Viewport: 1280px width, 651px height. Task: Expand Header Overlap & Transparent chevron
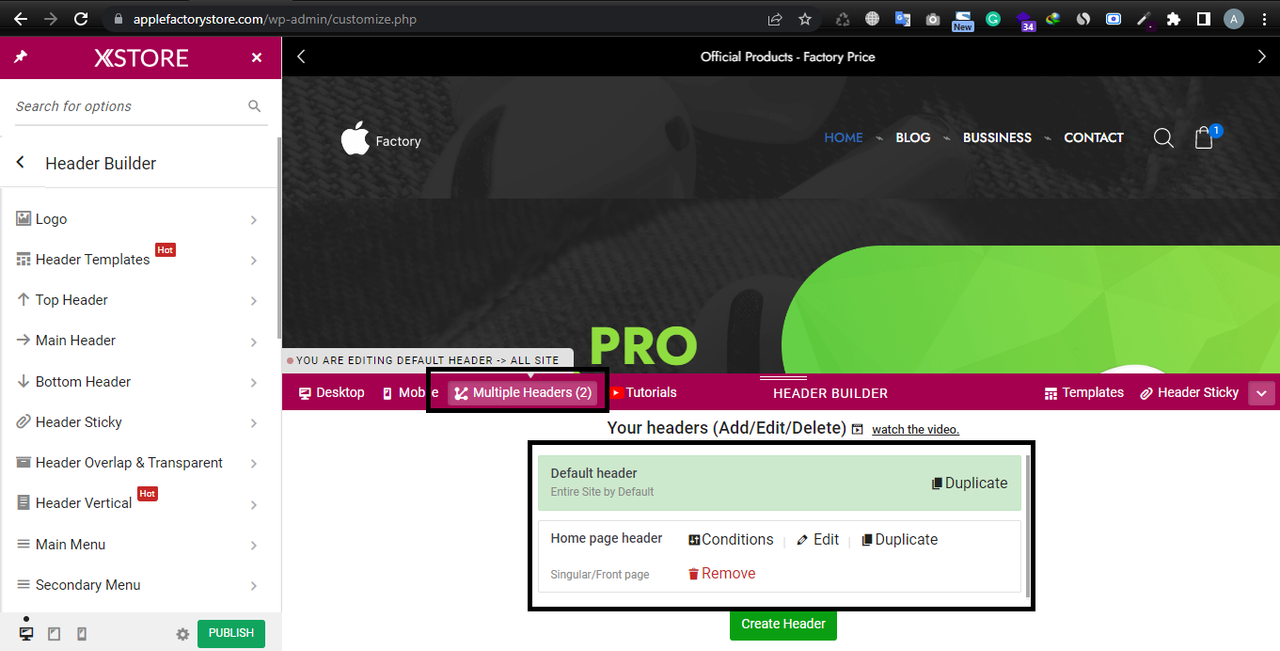point(254,463)
